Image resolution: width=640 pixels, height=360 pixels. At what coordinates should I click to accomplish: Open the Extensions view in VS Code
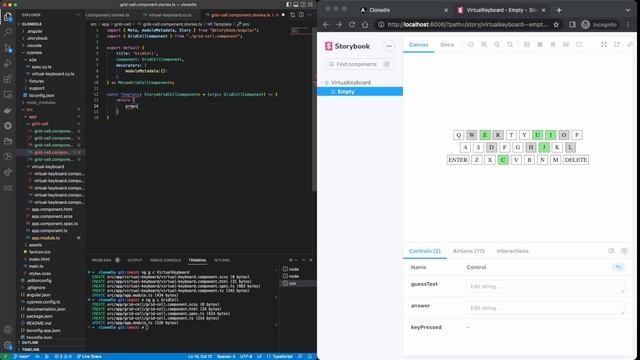coord(8,79)
